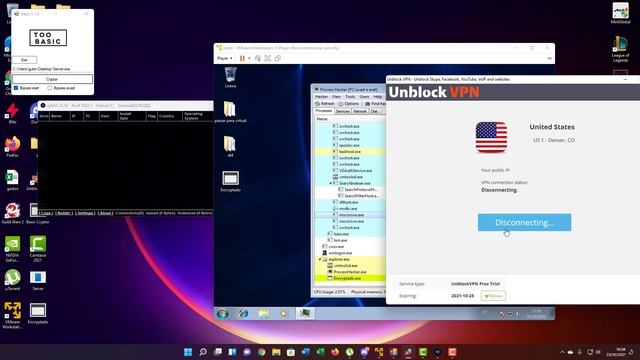Image resolution: width=640 pixels, height=360 pixels.
Task: Click Send Ctrl+Alt+Del icon in VMware toolbar
Action: coord(258,58)
